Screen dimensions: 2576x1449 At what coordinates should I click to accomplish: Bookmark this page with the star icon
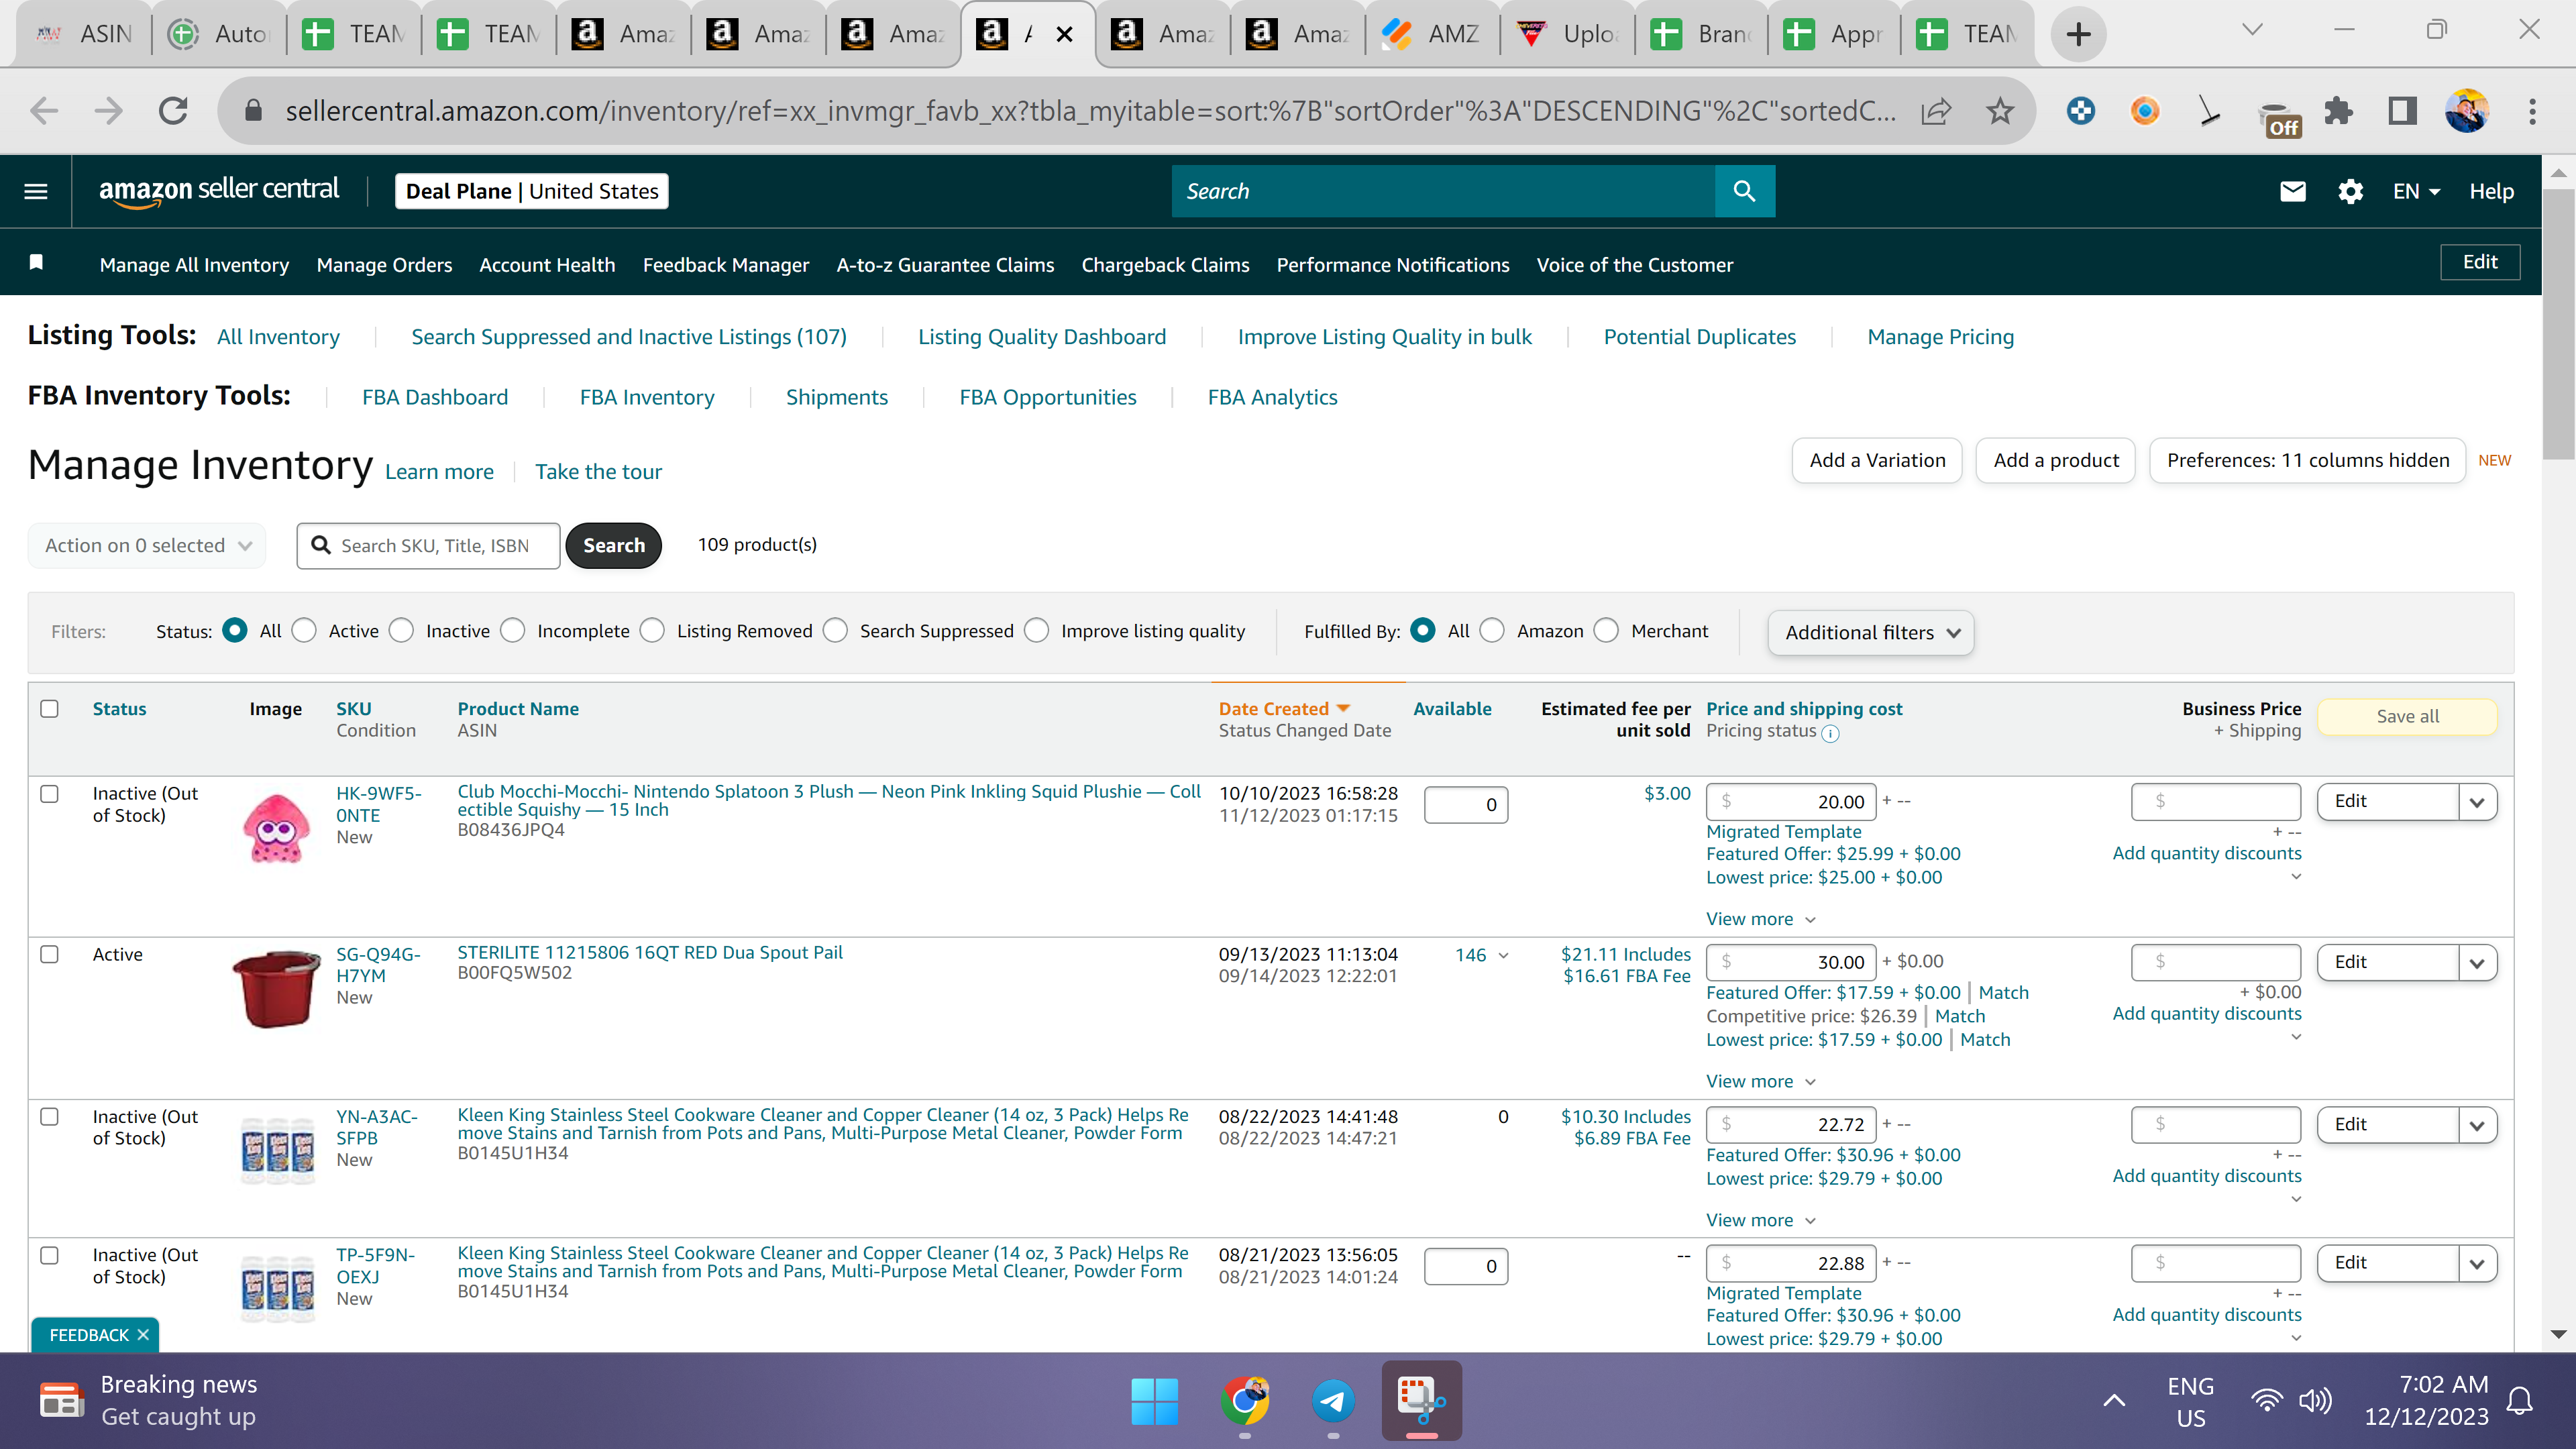point(2000,111)
